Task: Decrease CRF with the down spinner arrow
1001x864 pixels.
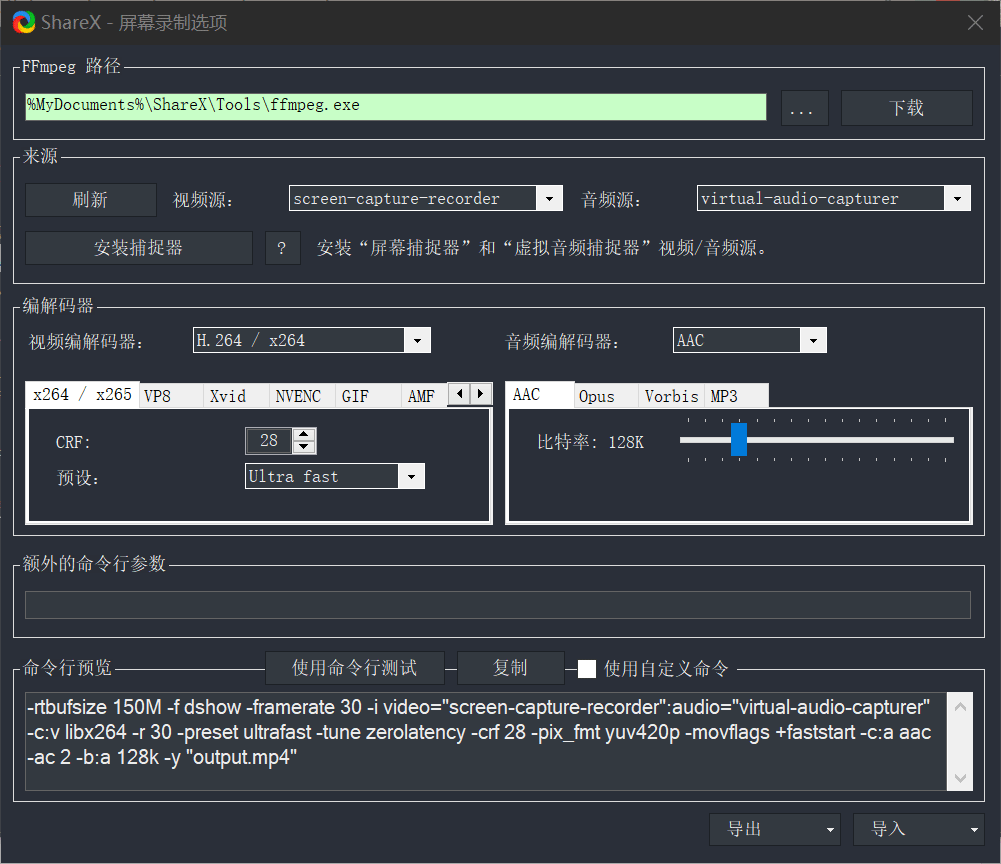Action: (x=304, y=447)
